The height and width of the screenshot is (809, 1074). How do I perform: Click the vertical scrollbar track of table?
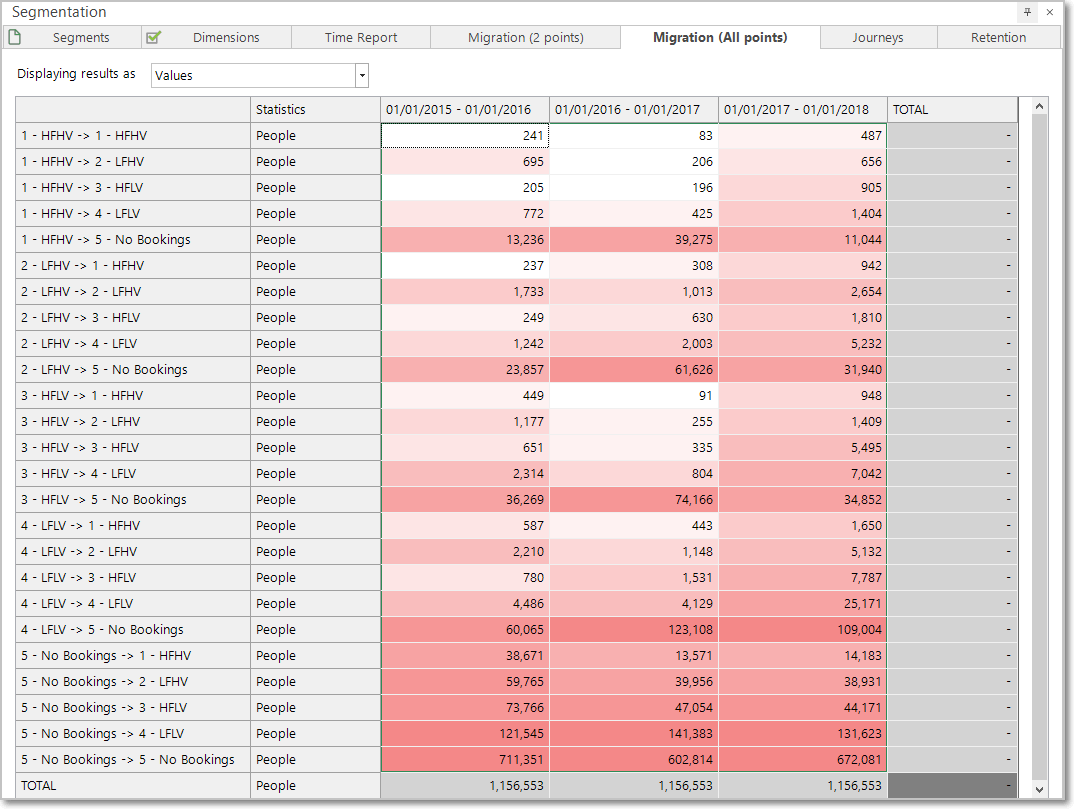click(x=1039, y=445)
